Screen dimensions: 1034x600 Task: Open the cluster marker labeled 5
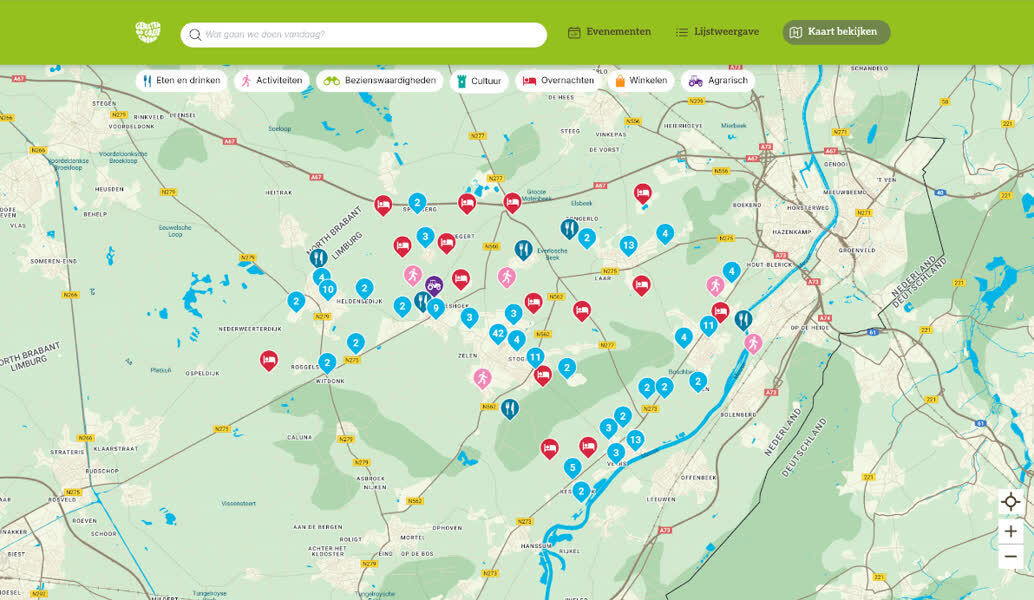[572, 467]
